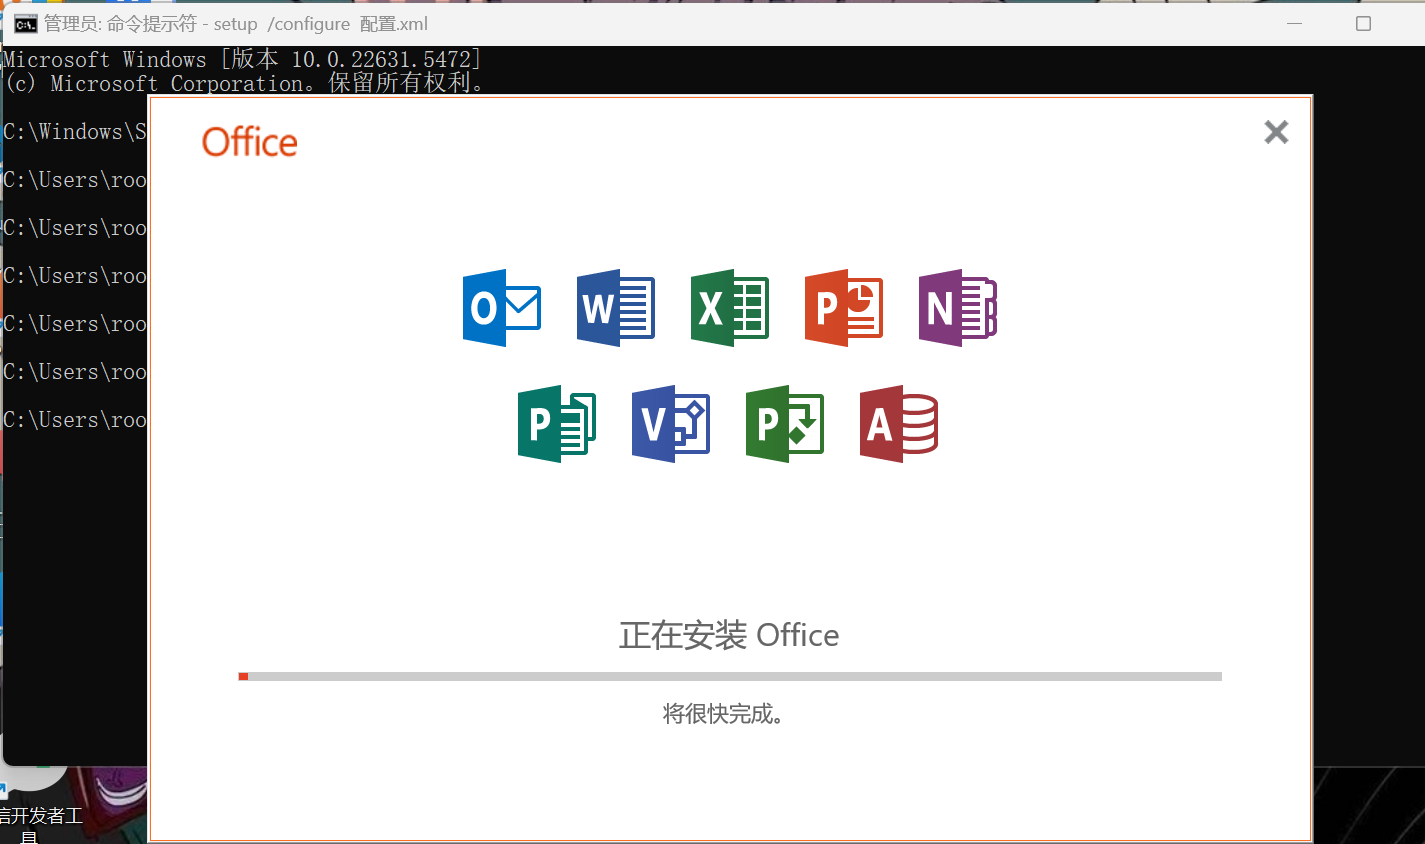Click the command prompt window title text

tap(236, 24)
